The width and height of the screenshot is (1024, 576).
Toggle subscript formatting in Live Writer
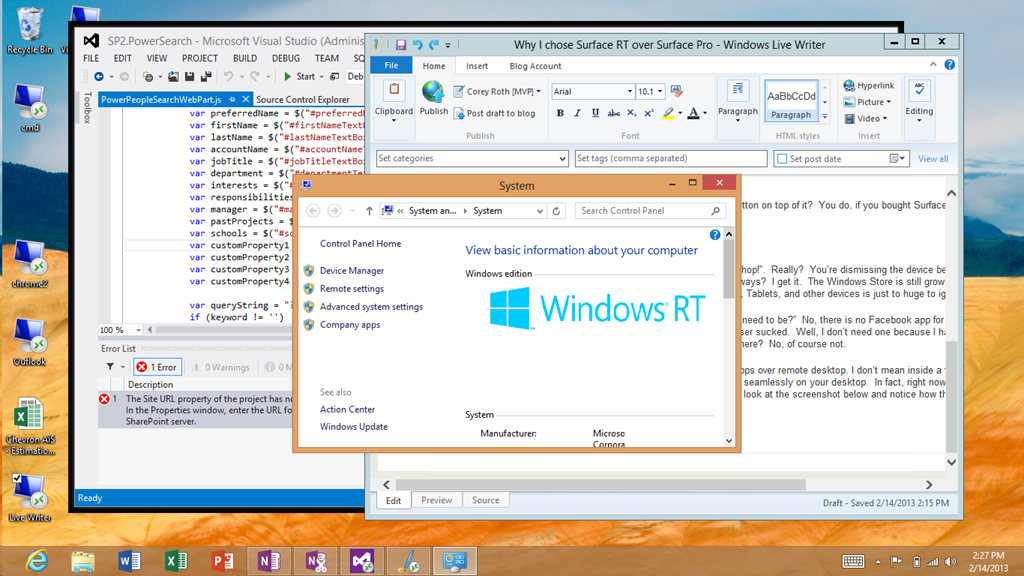click(x=631, y=113)
